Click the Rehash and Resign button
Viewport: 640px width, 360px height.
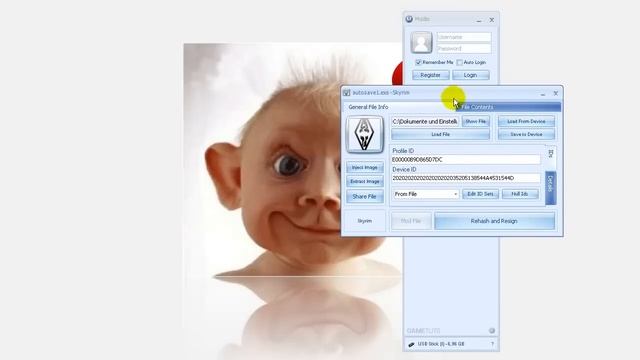click(x=494, y=221)
